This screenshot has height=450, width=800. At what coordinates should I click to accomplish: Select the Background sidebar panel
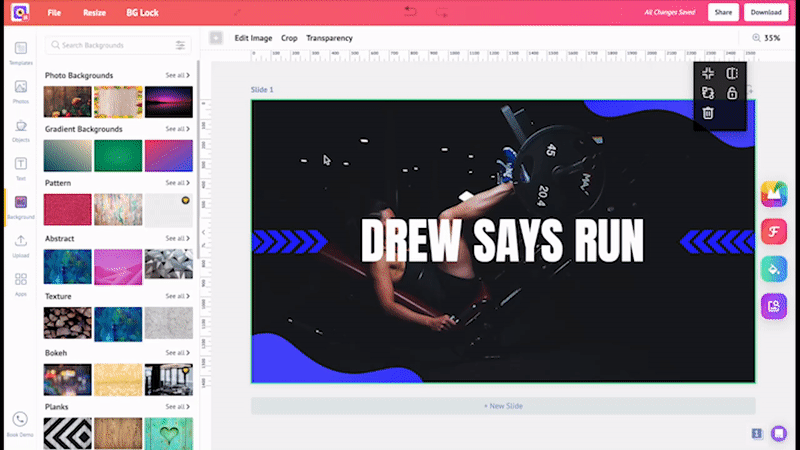[20, 207]
